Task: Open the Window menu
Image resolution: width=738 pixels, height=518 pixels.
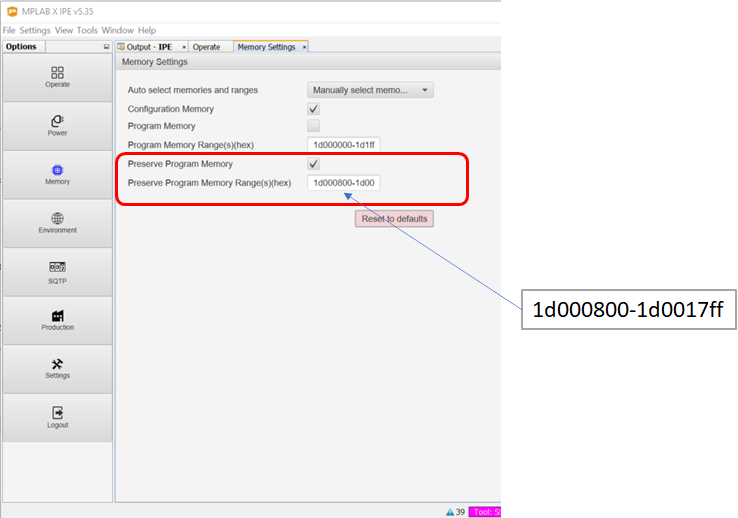Action: (x=118, y=30)
